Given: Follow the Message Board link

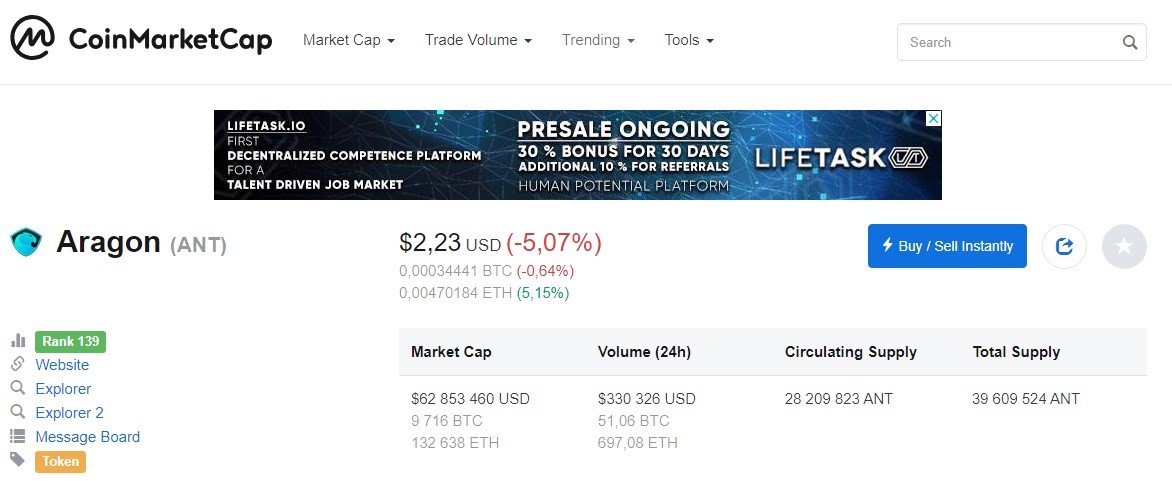Looking at the screenshot, I should [87, 436].
